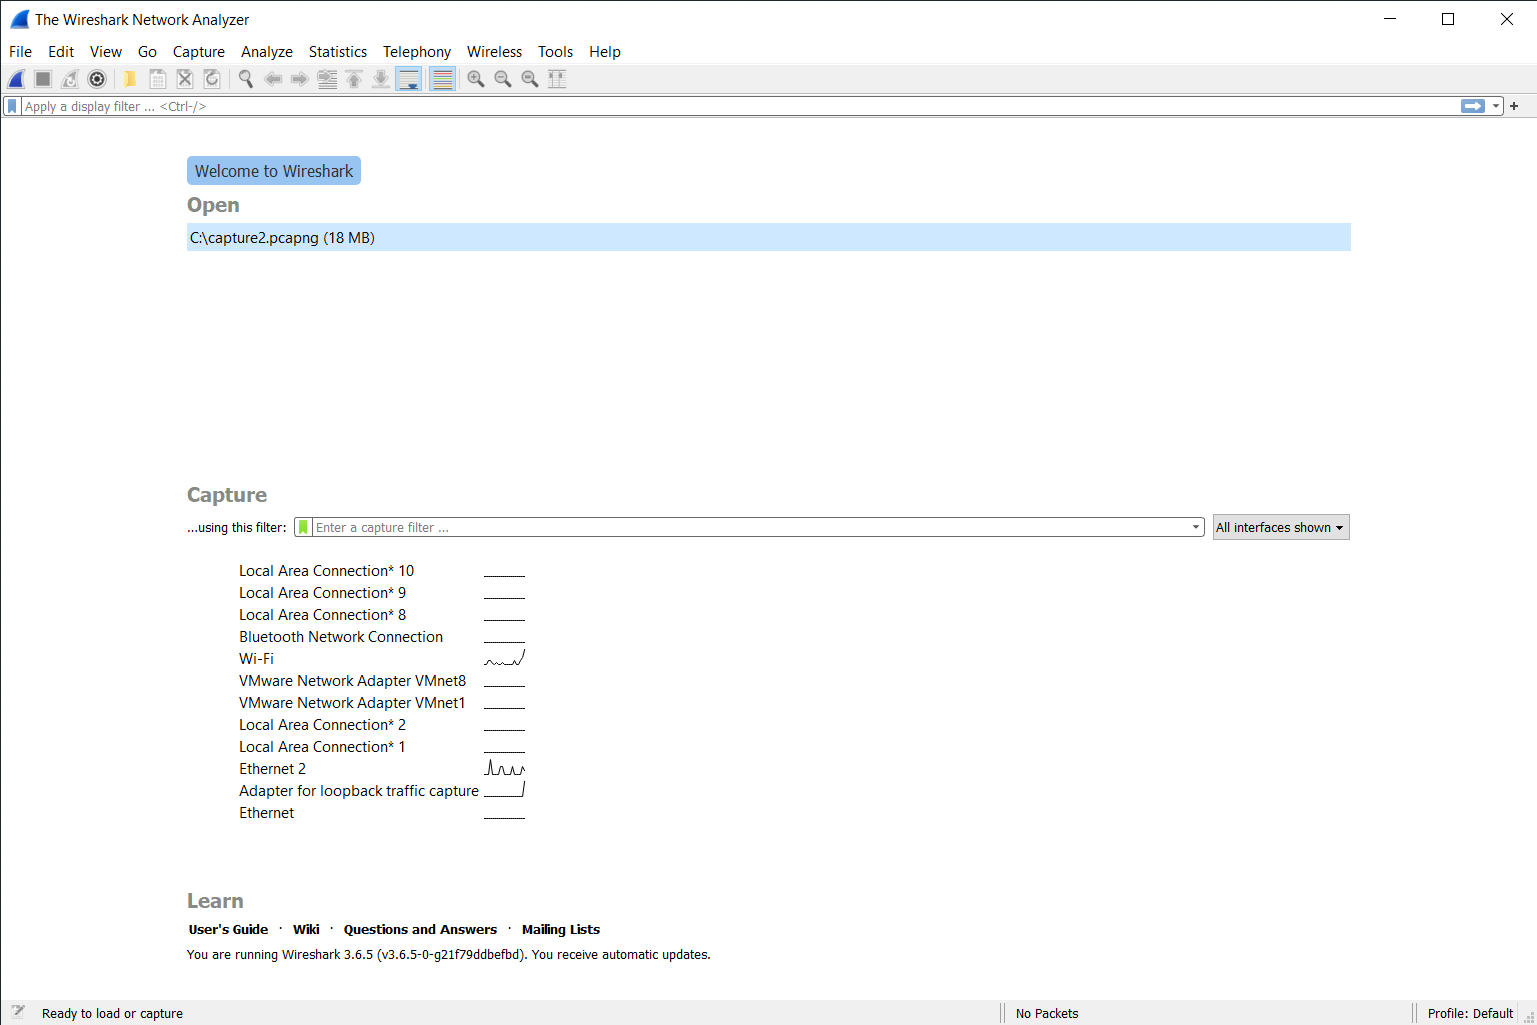Toggle auto-scroll during live capture
This screenshot has width=1537, height=1025.
(x=409, y=79)
